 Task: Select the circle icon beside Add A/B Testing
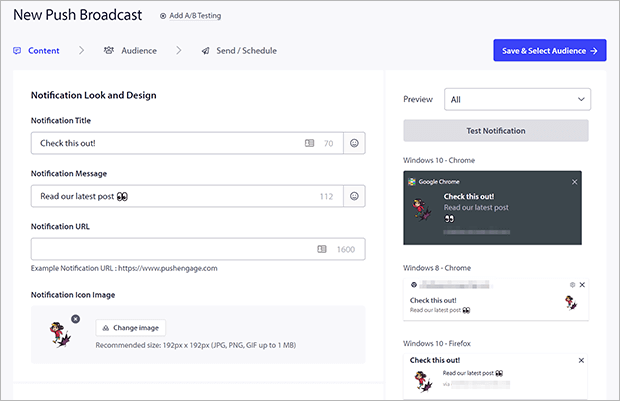pos(163,16)
